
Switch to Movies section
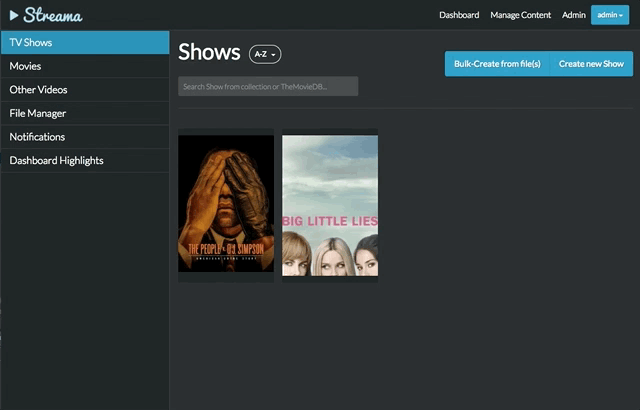[x=85, y=66]
